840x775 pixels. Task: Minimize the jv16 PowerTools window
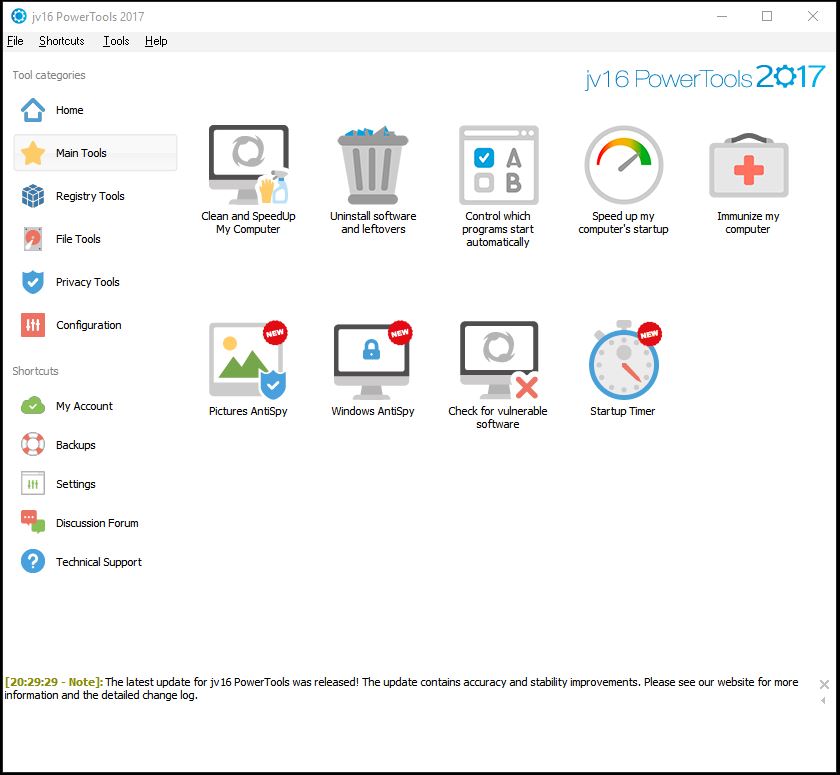click(x=722, y=16)
